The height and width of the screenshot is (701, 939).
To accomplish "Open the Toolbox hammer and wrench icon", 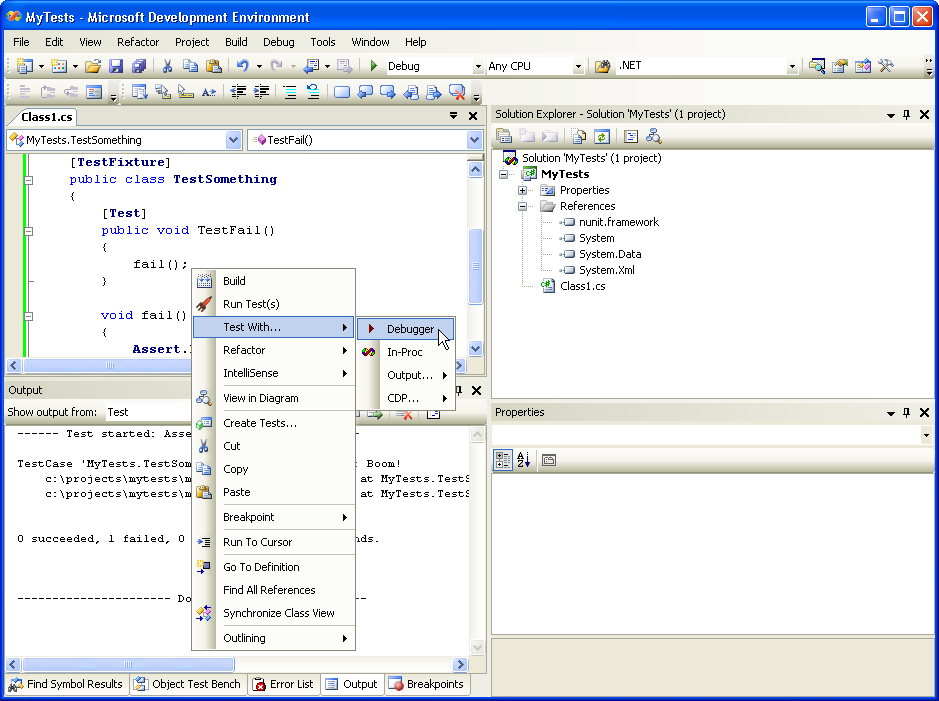I will [886, 66].
